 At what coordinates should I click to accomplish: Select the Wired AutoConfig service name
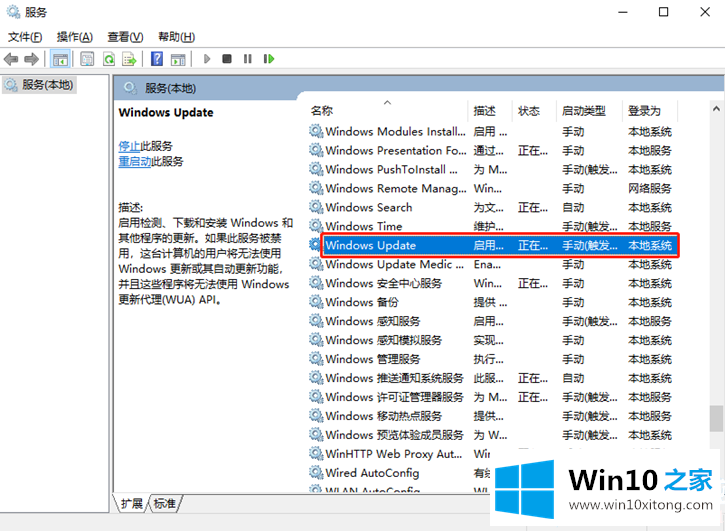coord(372,473)
